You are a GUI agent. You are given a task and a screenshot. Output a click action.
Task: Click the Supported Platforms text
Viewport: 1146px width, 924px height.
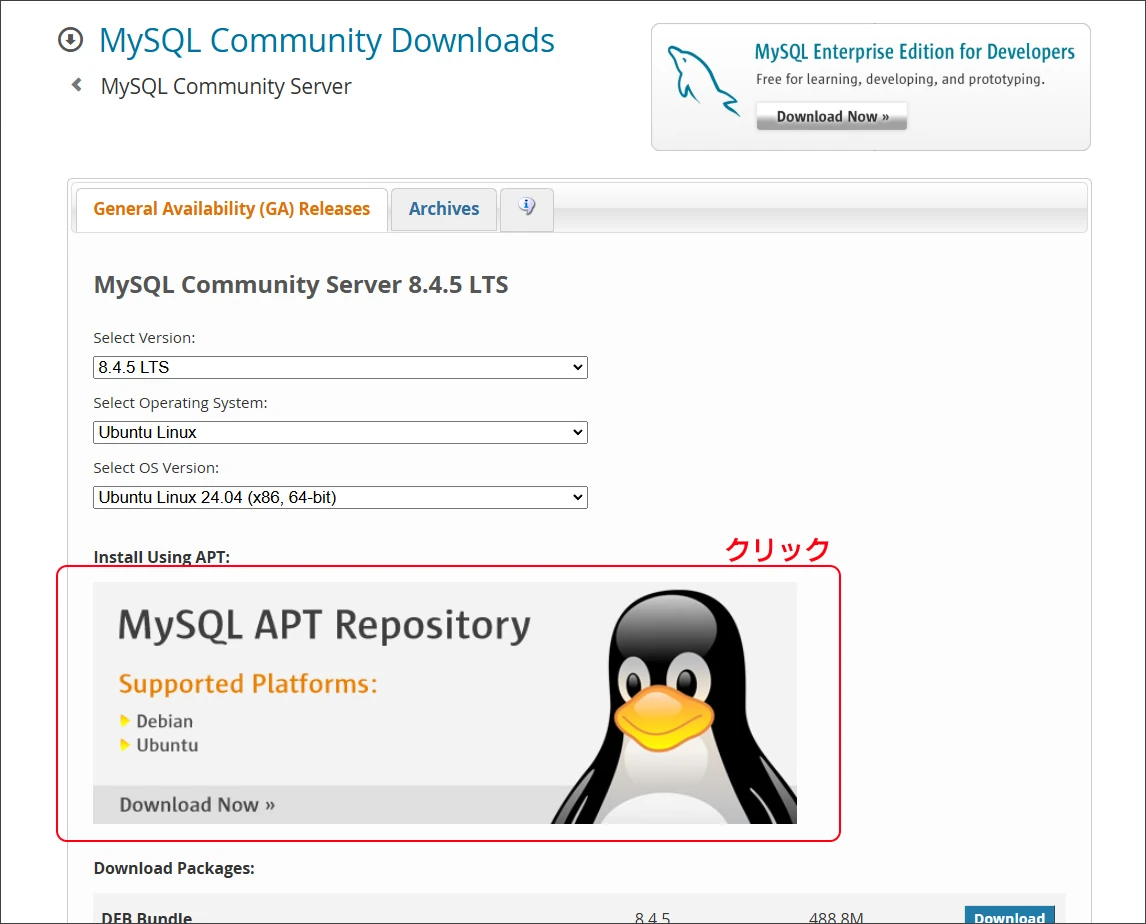[248, 684]
